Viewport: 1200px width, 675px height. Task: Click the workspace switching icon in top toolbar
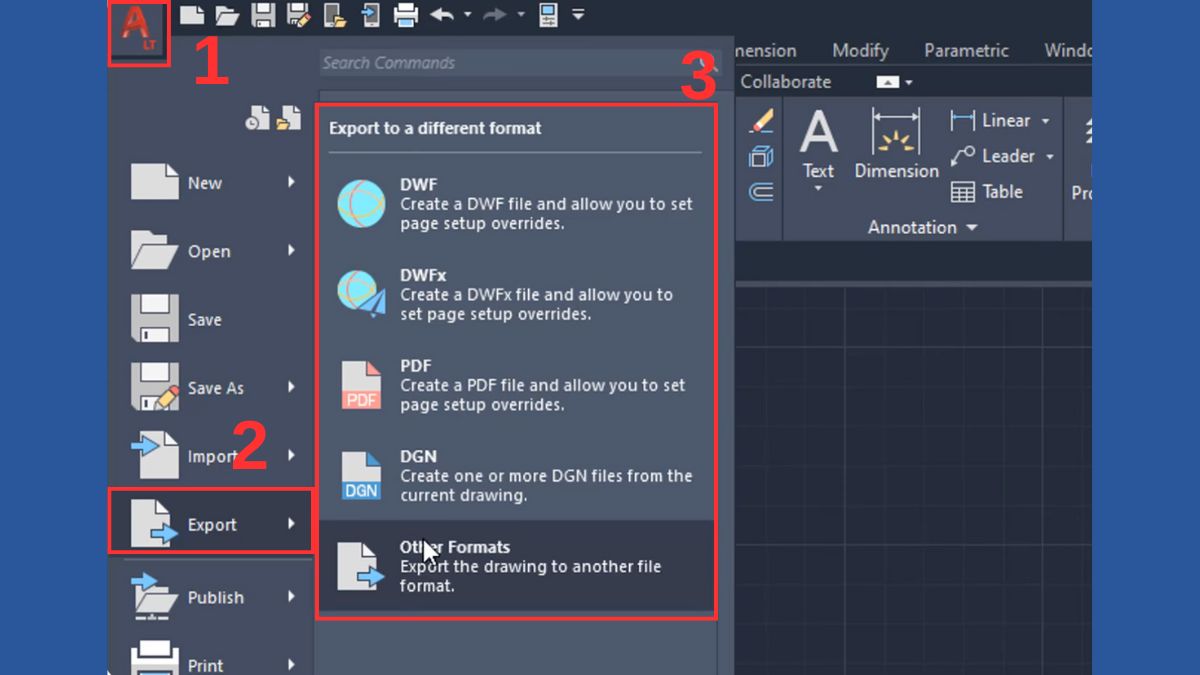[548, 15]
